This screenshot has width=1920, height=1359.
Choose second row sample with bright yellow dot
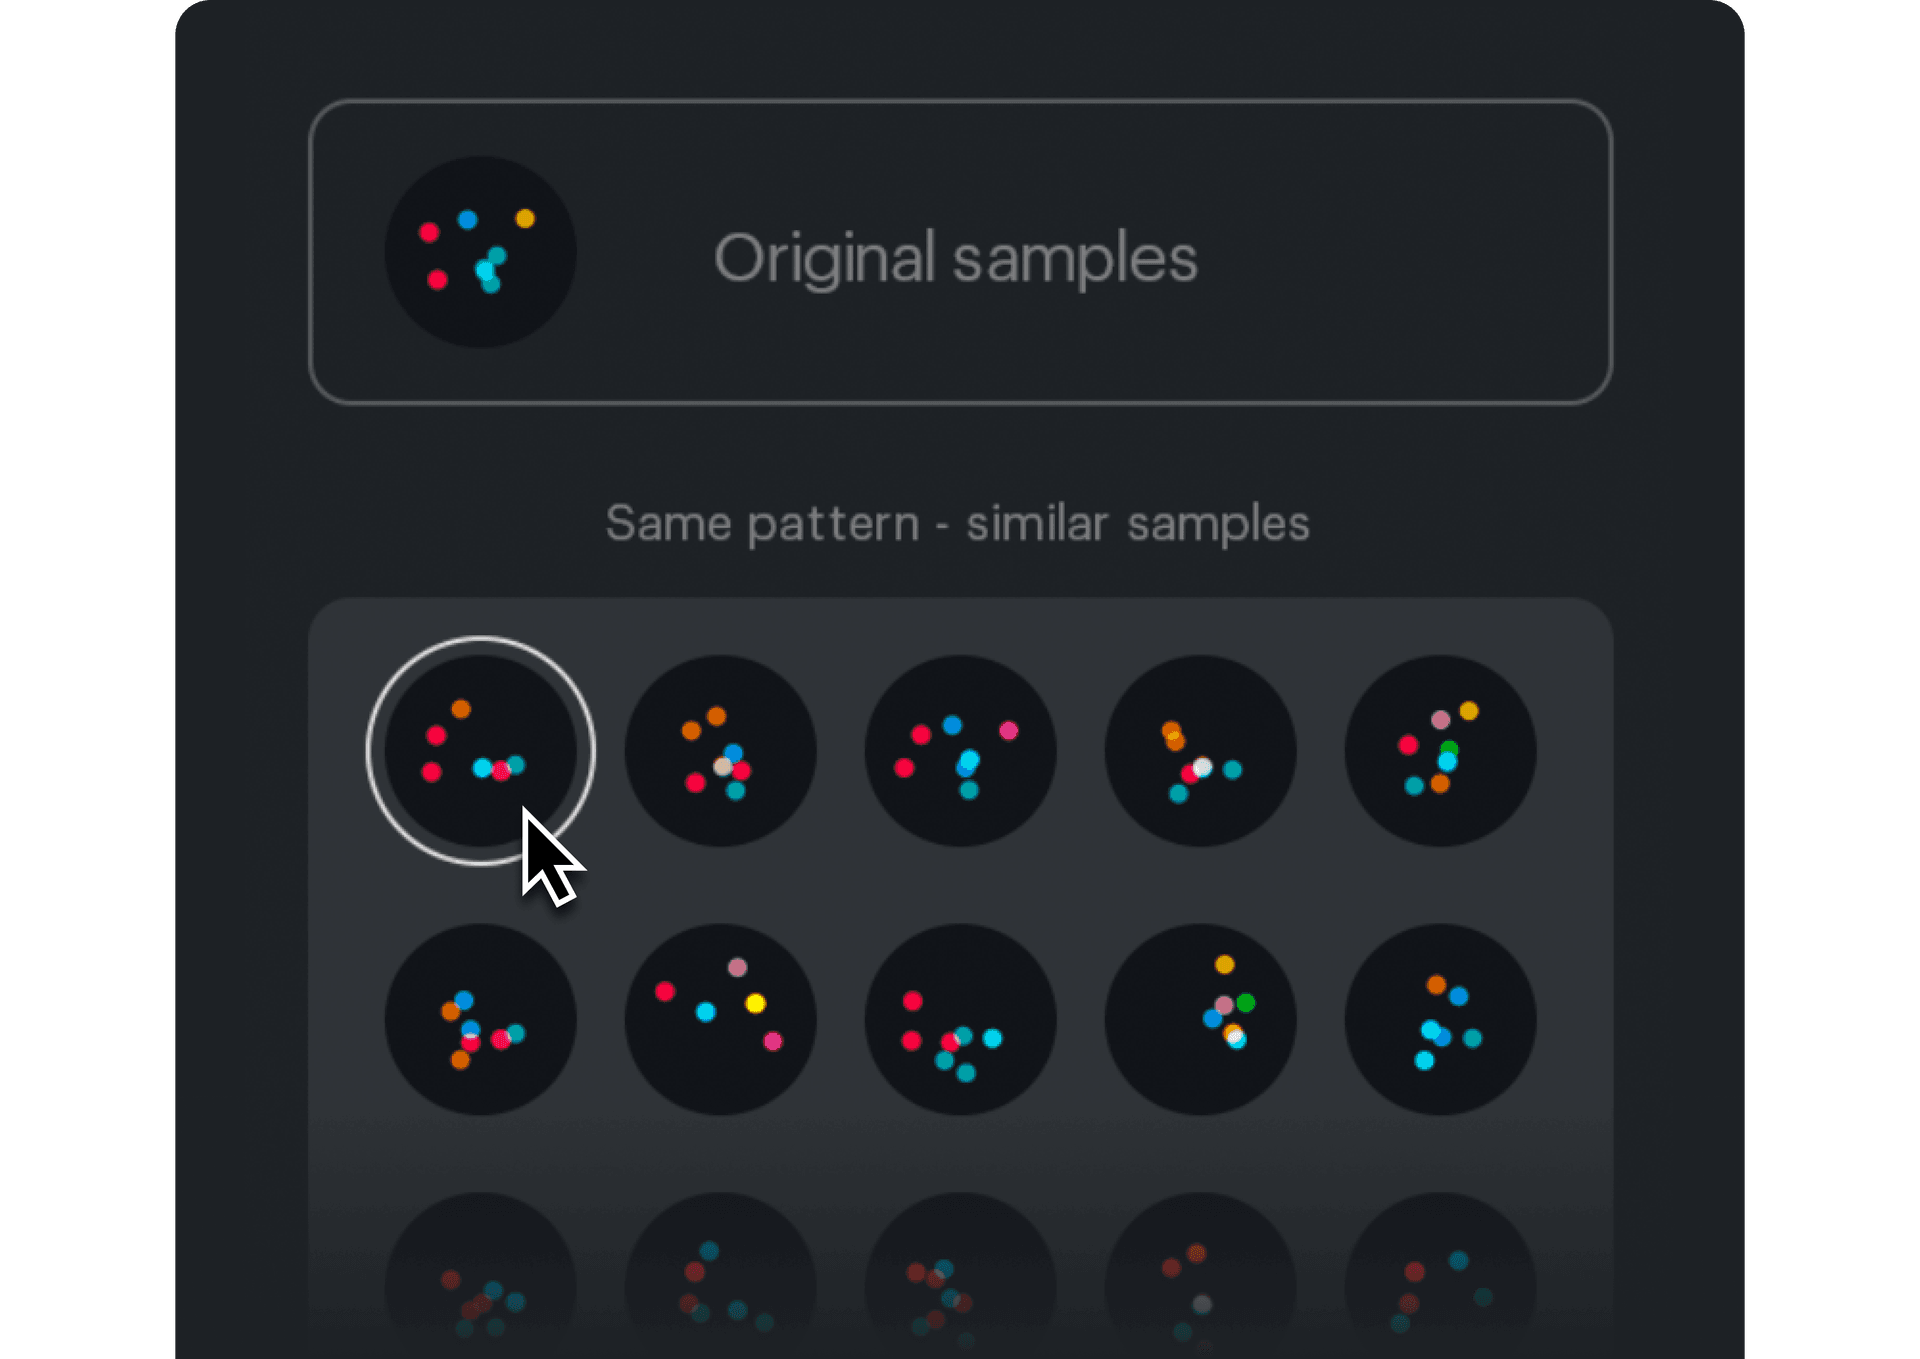pyautogui.click(x=720, y=1019)
